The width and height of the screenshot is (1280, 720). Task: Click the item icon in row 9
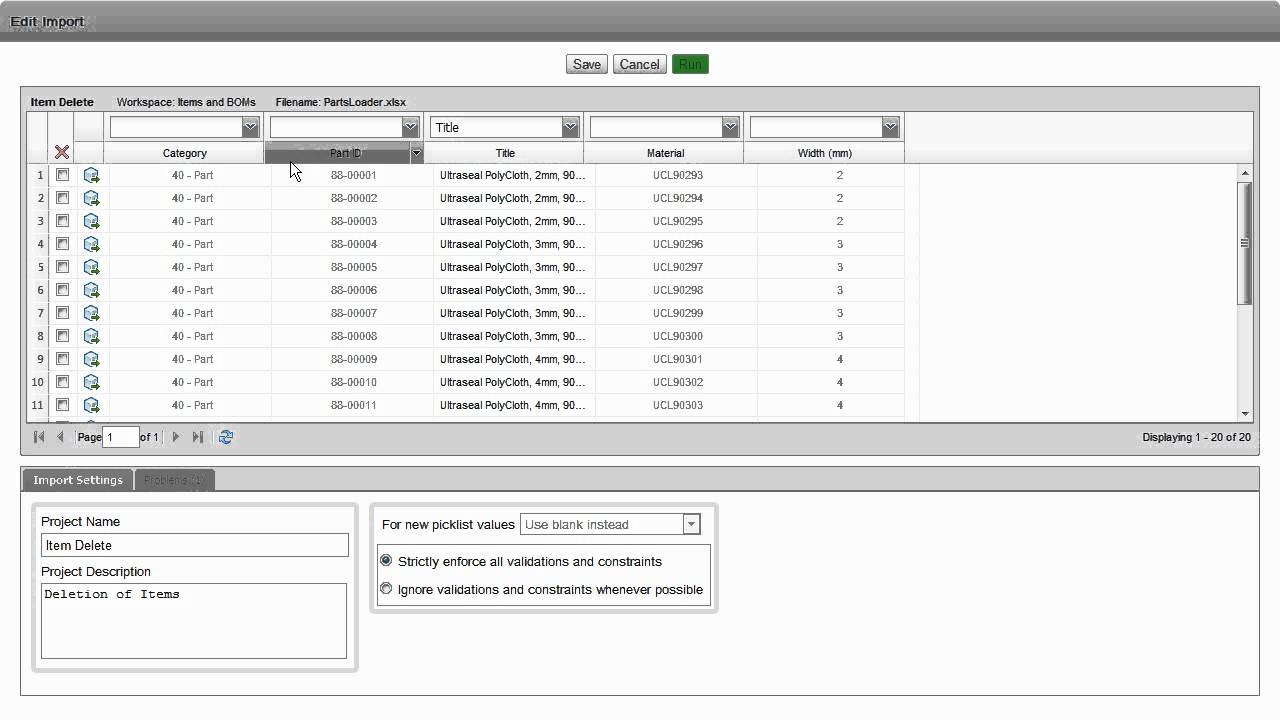pos(91,359)
